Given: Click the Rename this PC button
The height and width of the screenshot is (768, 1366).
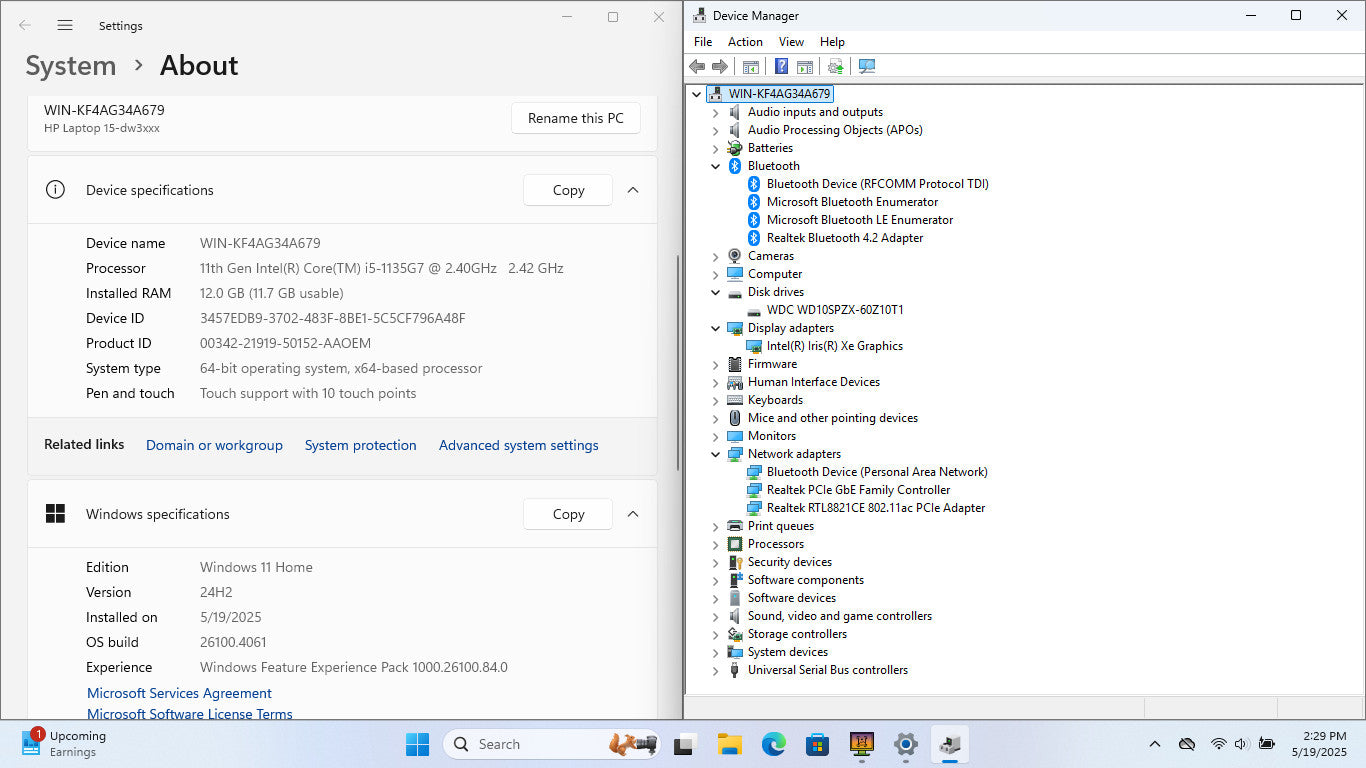Looking at the screenshot, I should pyautogui.click(x=575, y=118).
